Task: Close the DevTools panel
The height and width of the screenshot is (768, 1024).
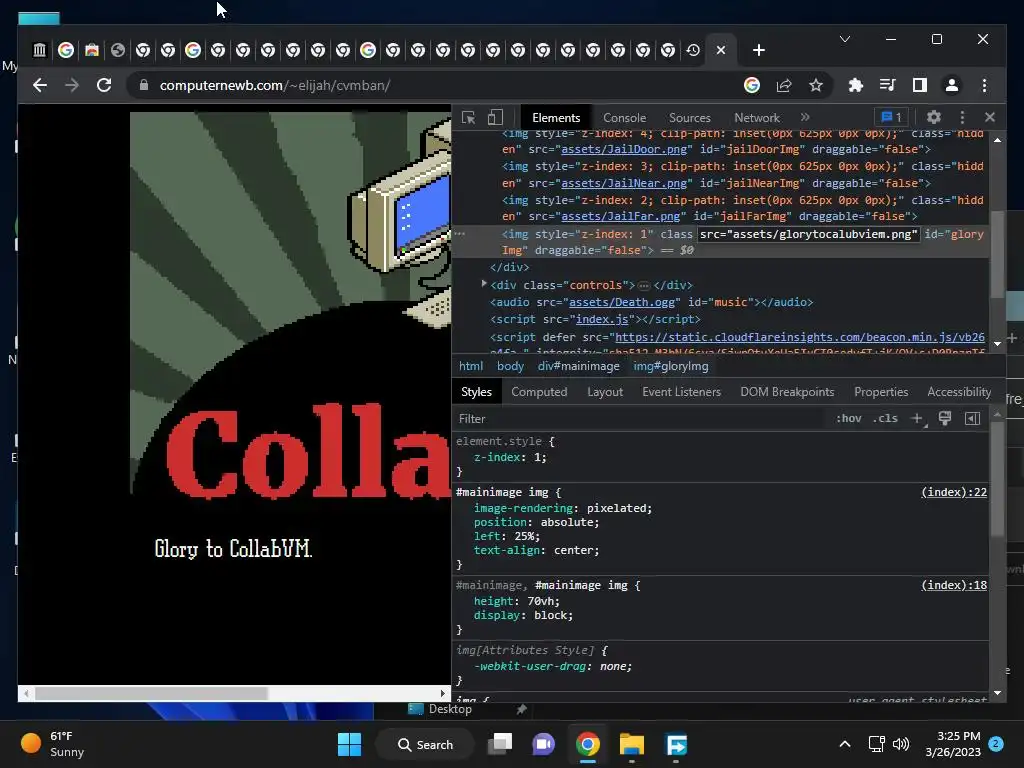Action: pos(990,118)
